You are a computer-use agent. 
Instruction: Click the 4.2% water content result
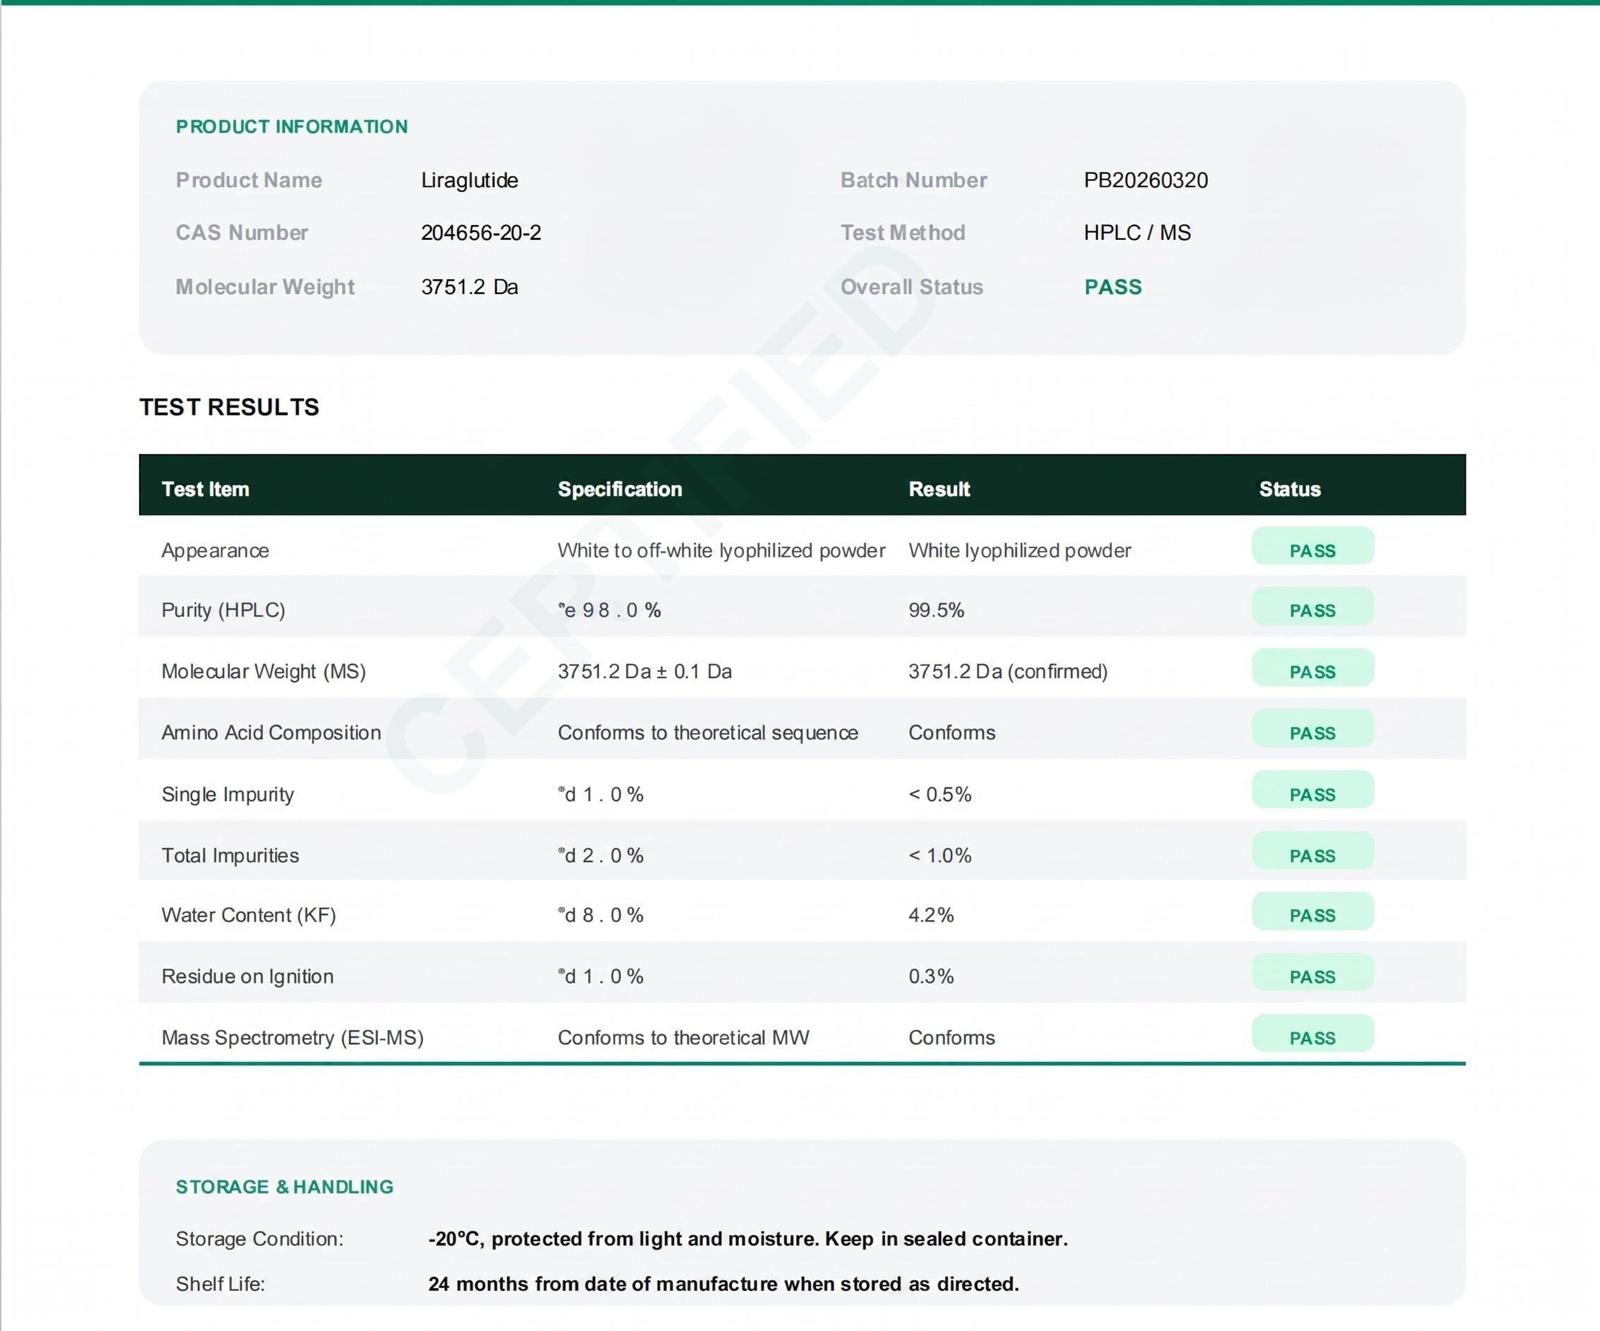tap(931, 915)
